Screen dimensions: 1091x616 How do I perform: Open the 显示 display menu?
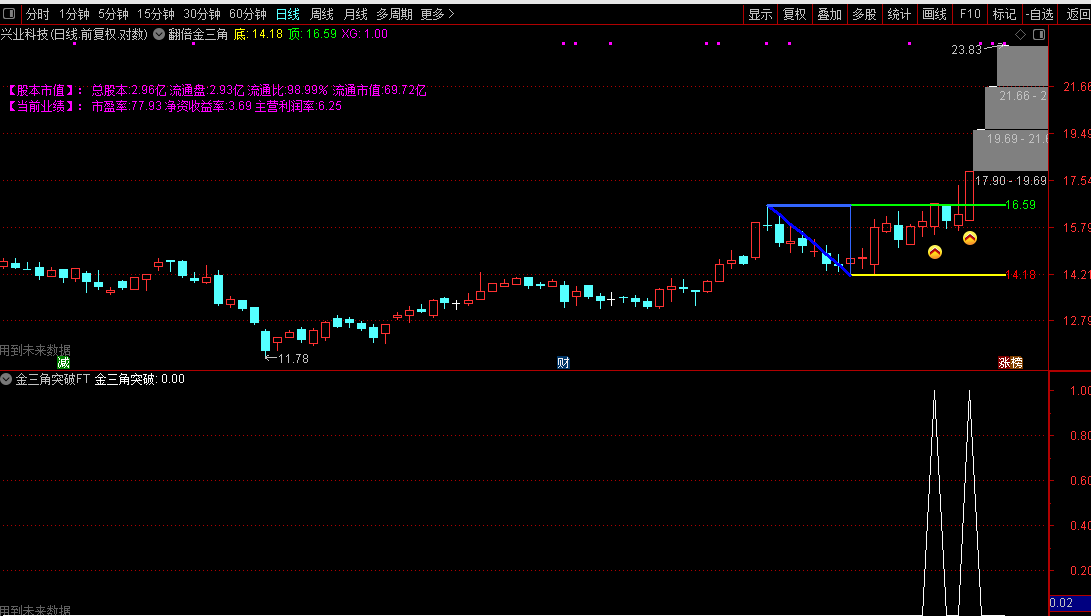pos(760,14)
